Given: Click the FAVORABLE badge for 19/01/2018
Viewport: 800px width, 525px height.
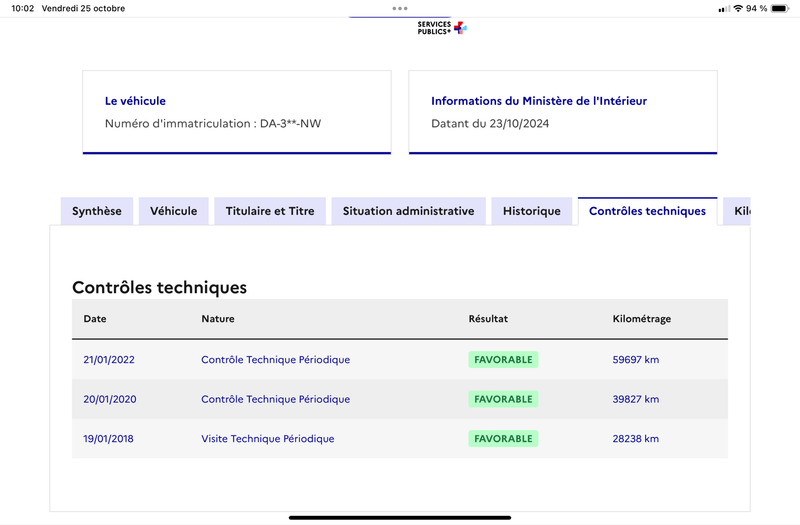Looking at the screenshot, I should click(503, 439).
